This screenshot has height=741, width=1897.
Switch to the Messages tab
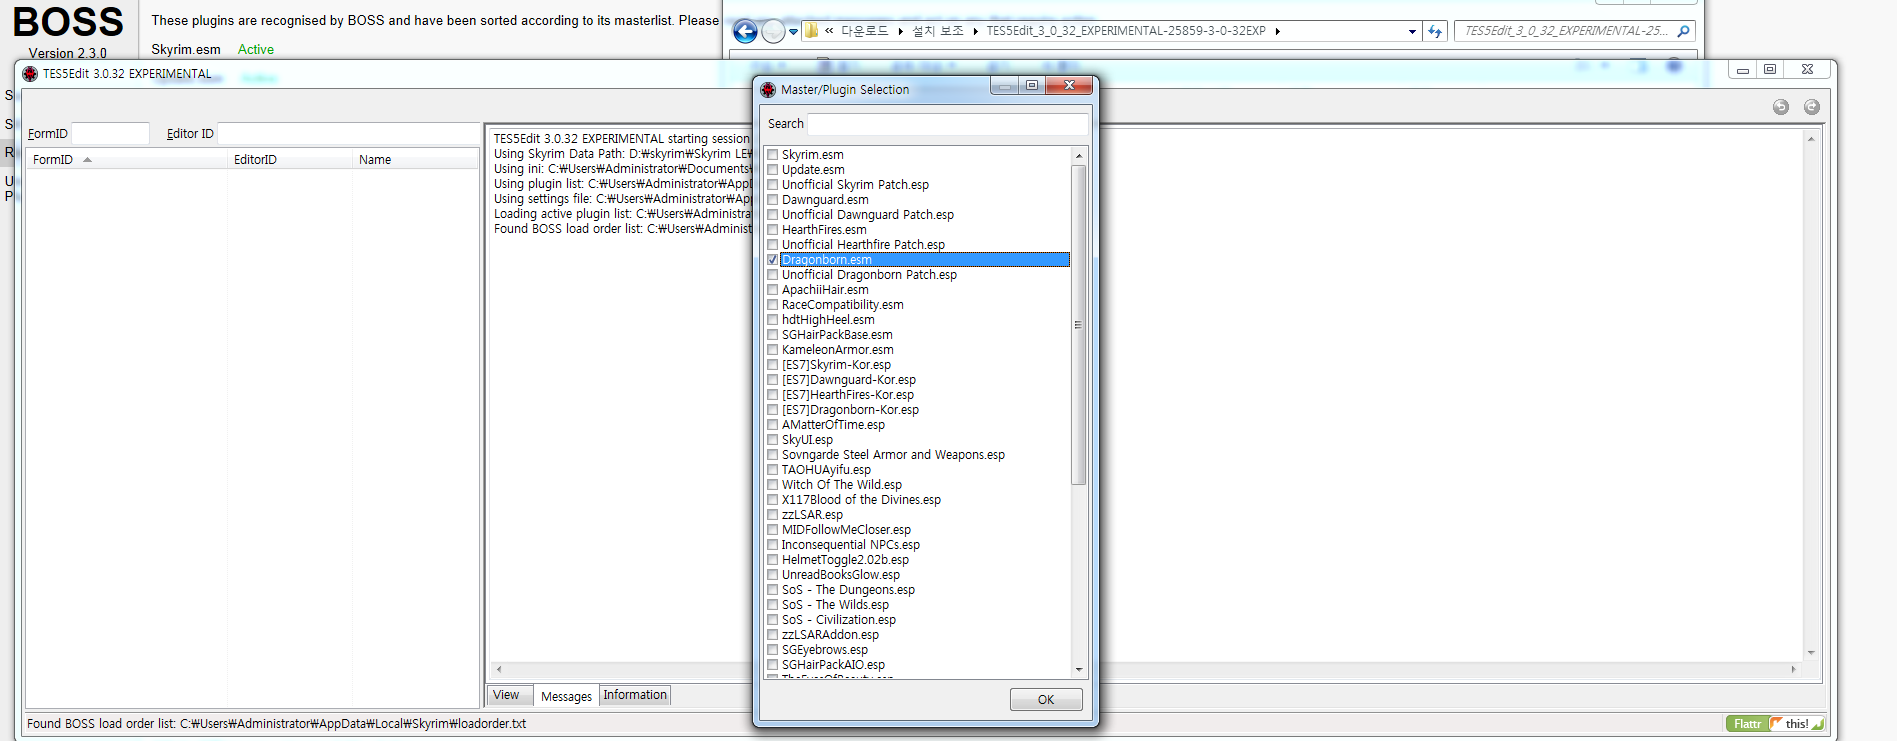pyautogui.click(x=566, y=696)
